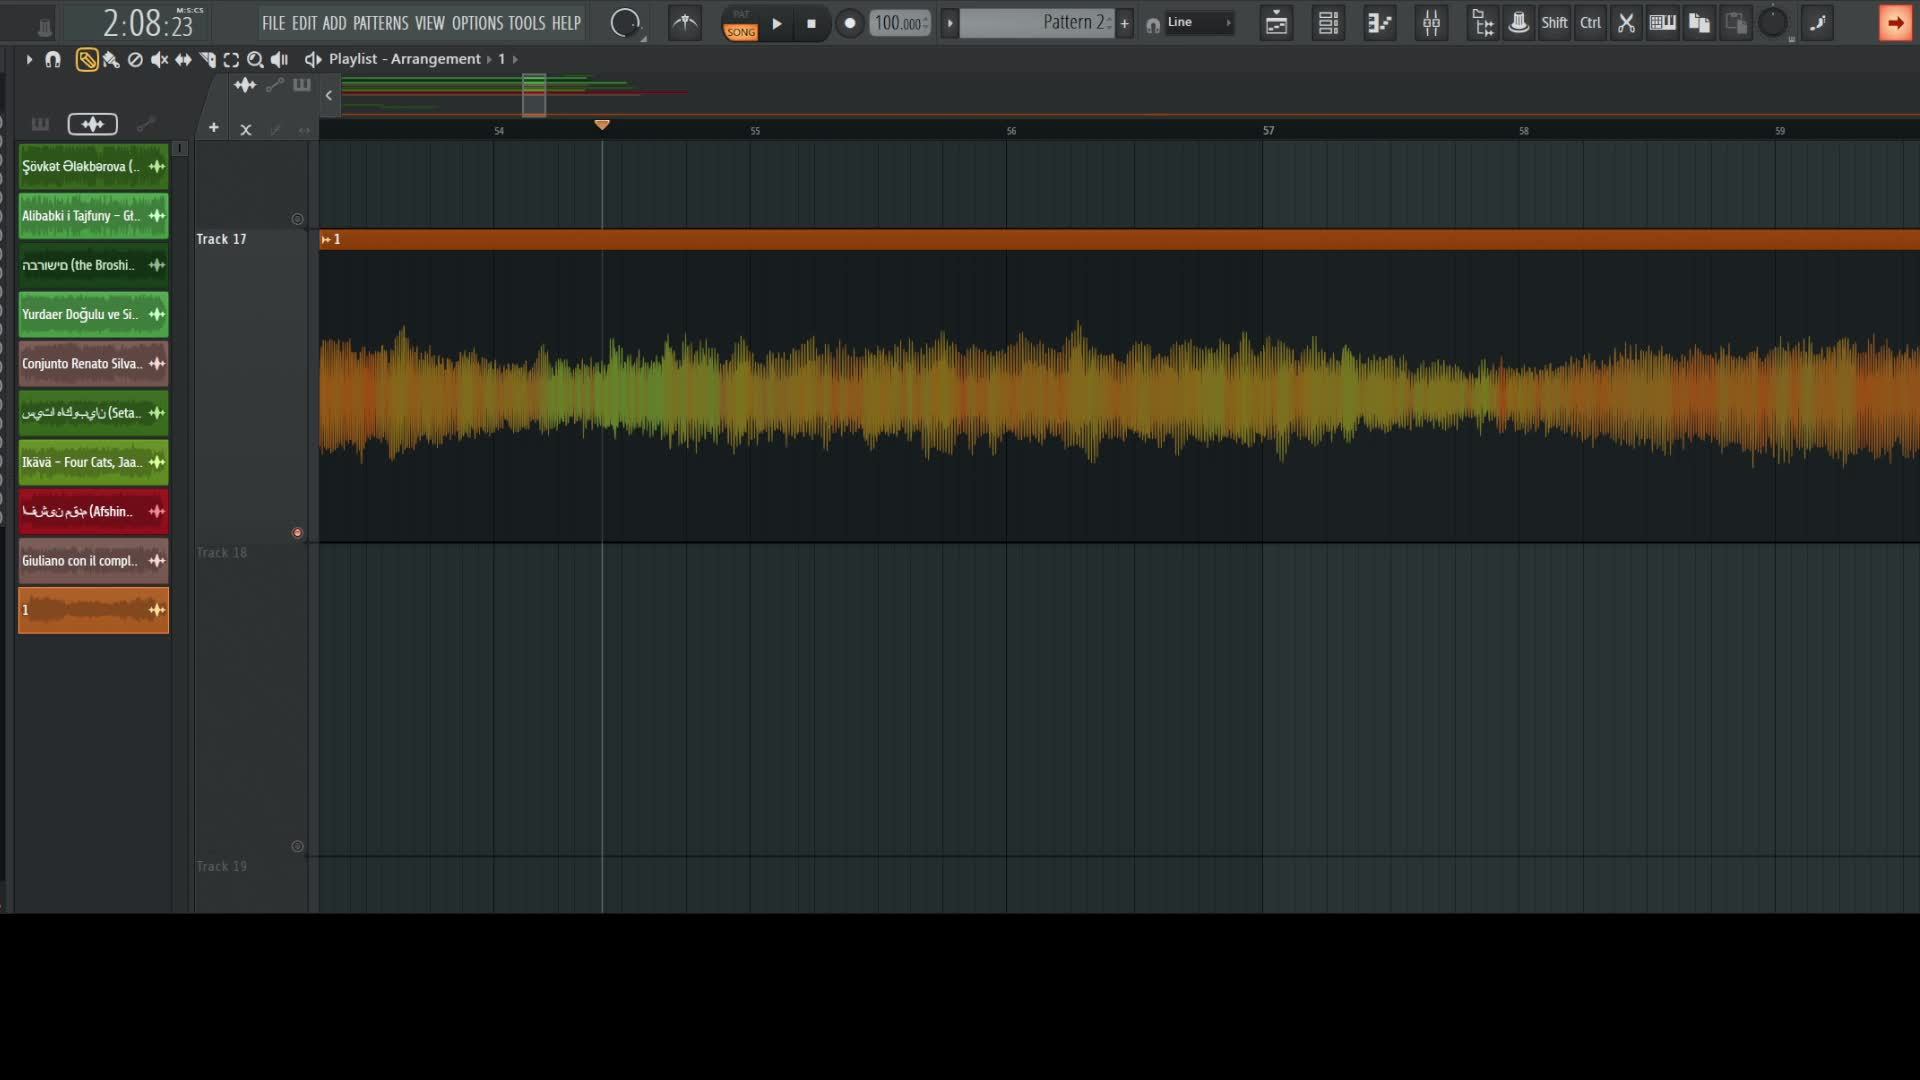Click the scissors Cut icon

[1626, 23]
